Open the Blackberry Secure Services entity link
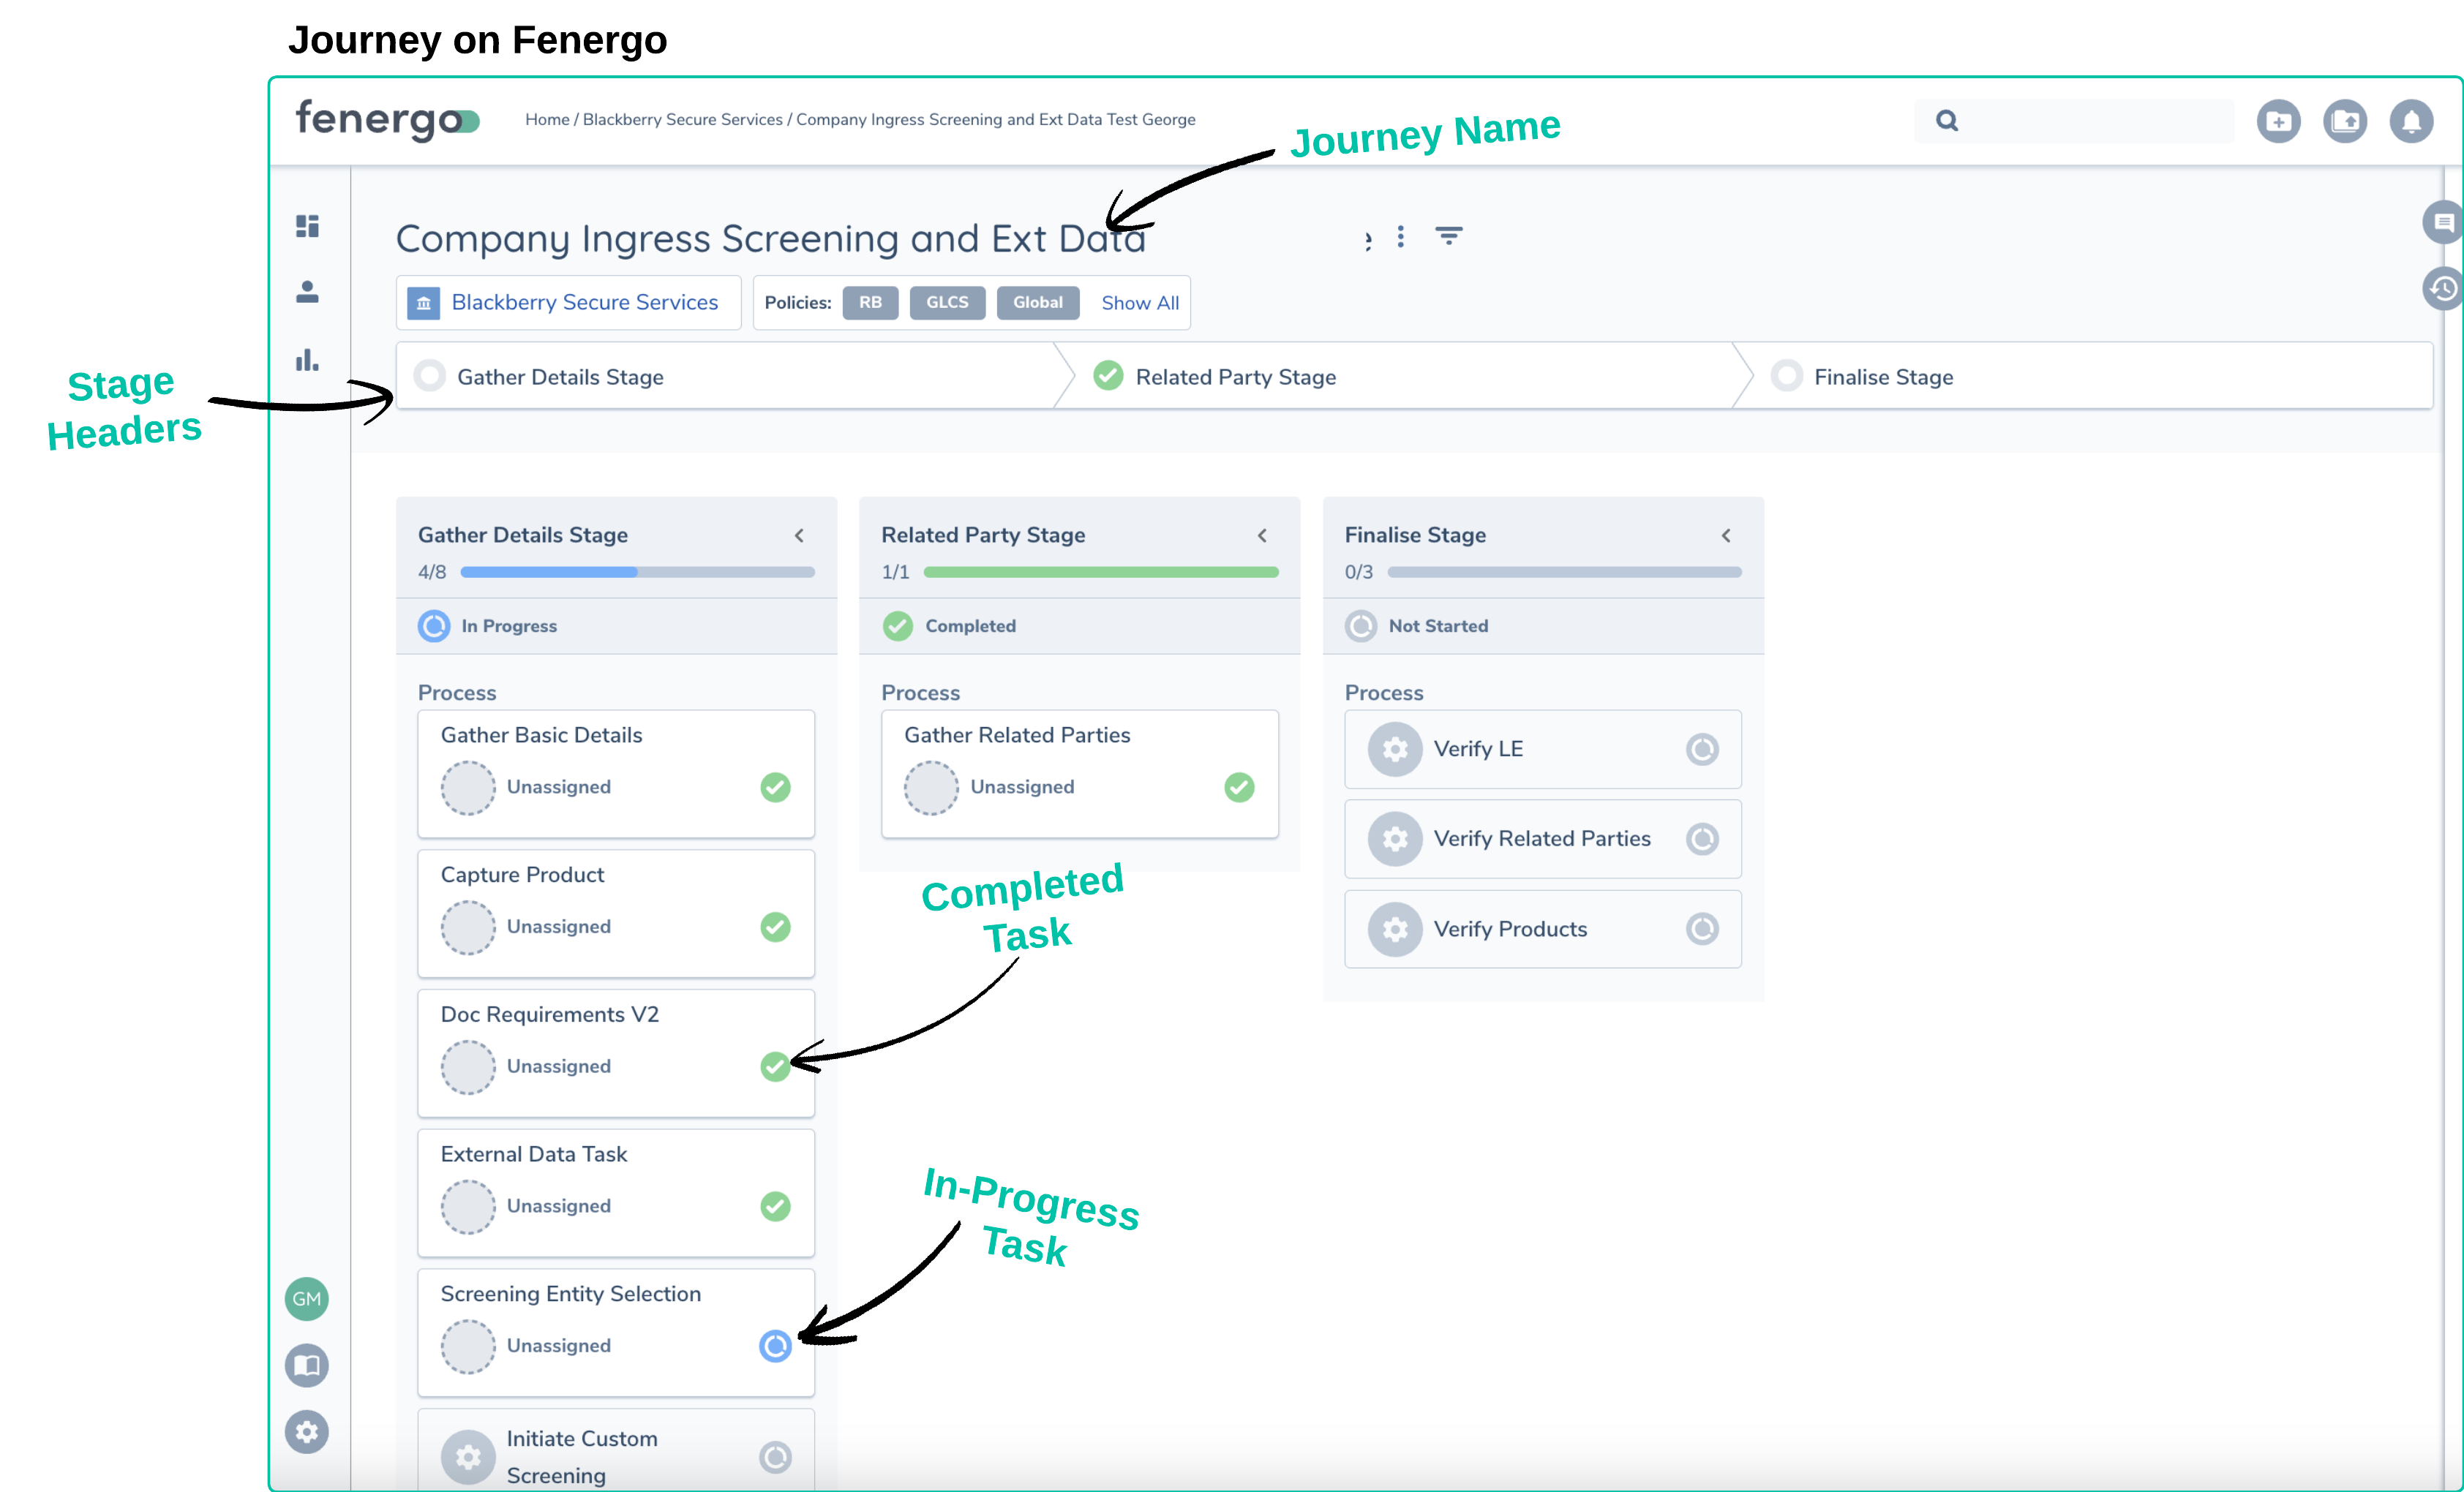 tap(584, 303)
